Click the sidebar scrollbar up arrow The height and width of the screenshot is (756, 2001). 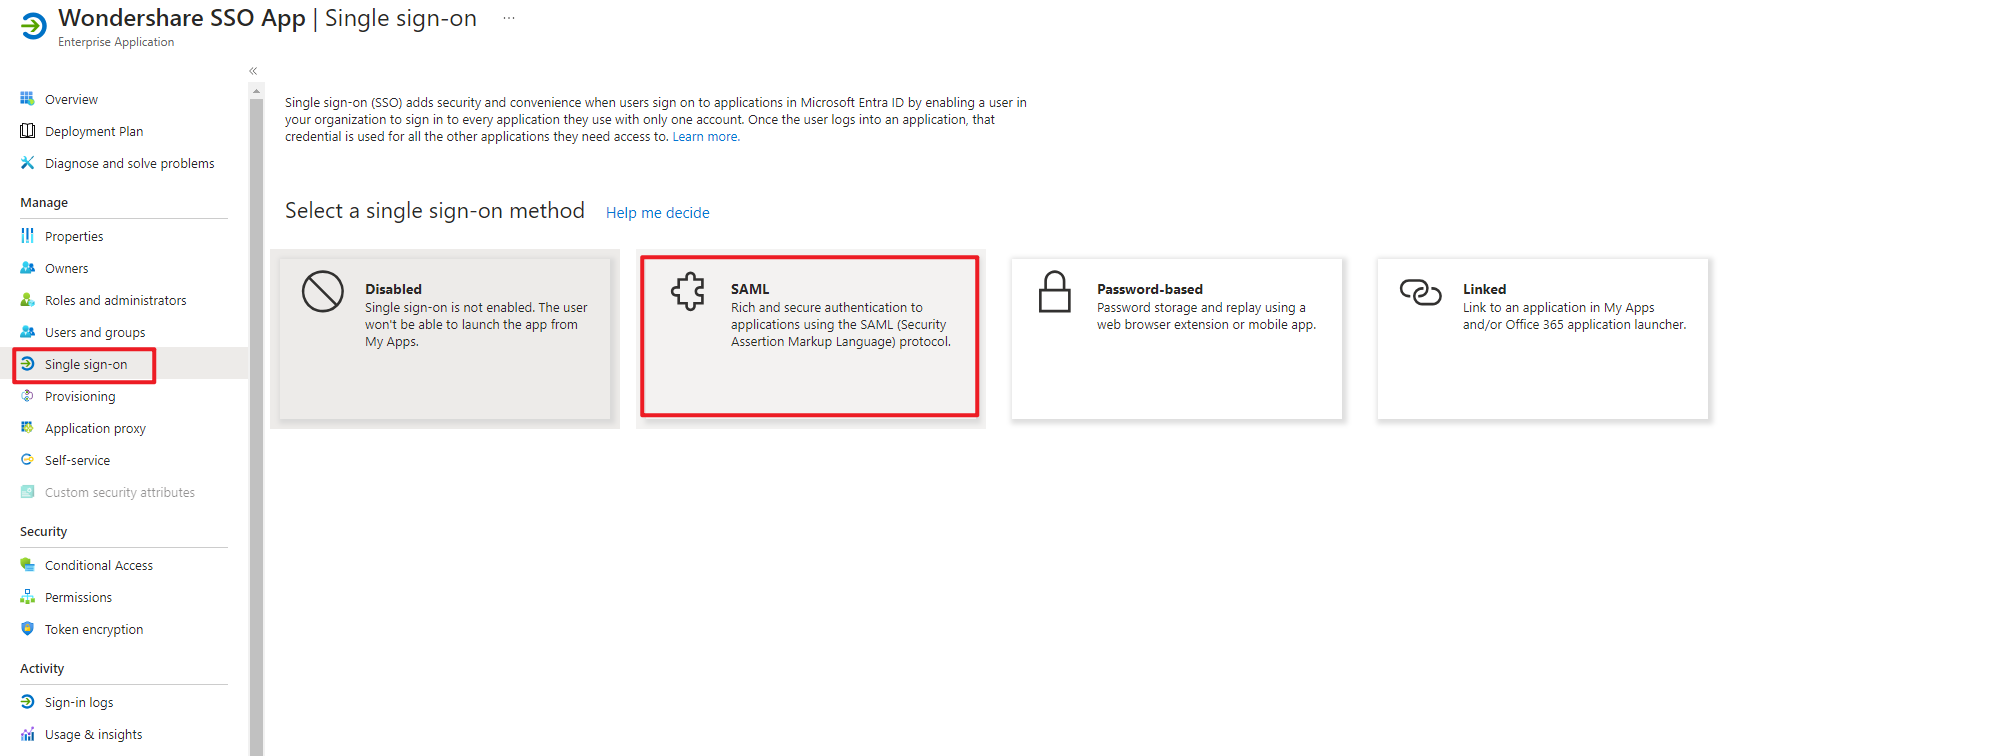tap(257, 91)
